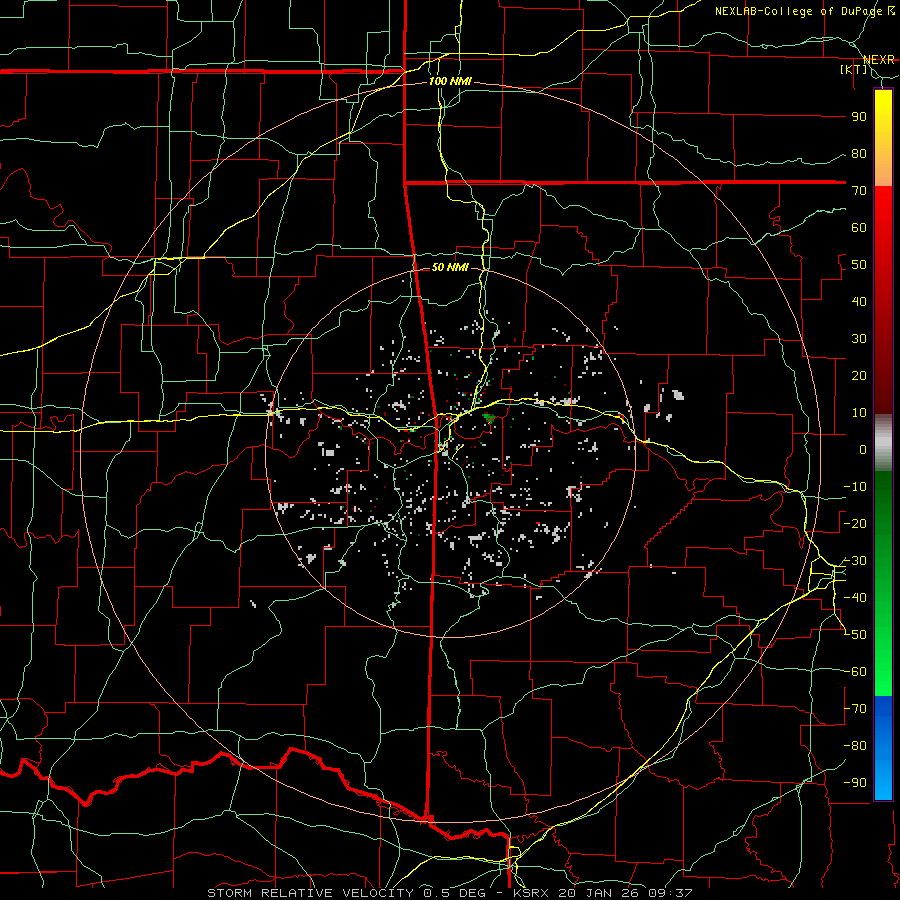The image size is (900, 900).
Task: Click the '100 NMI' range ring label
Action: (450, 82)
